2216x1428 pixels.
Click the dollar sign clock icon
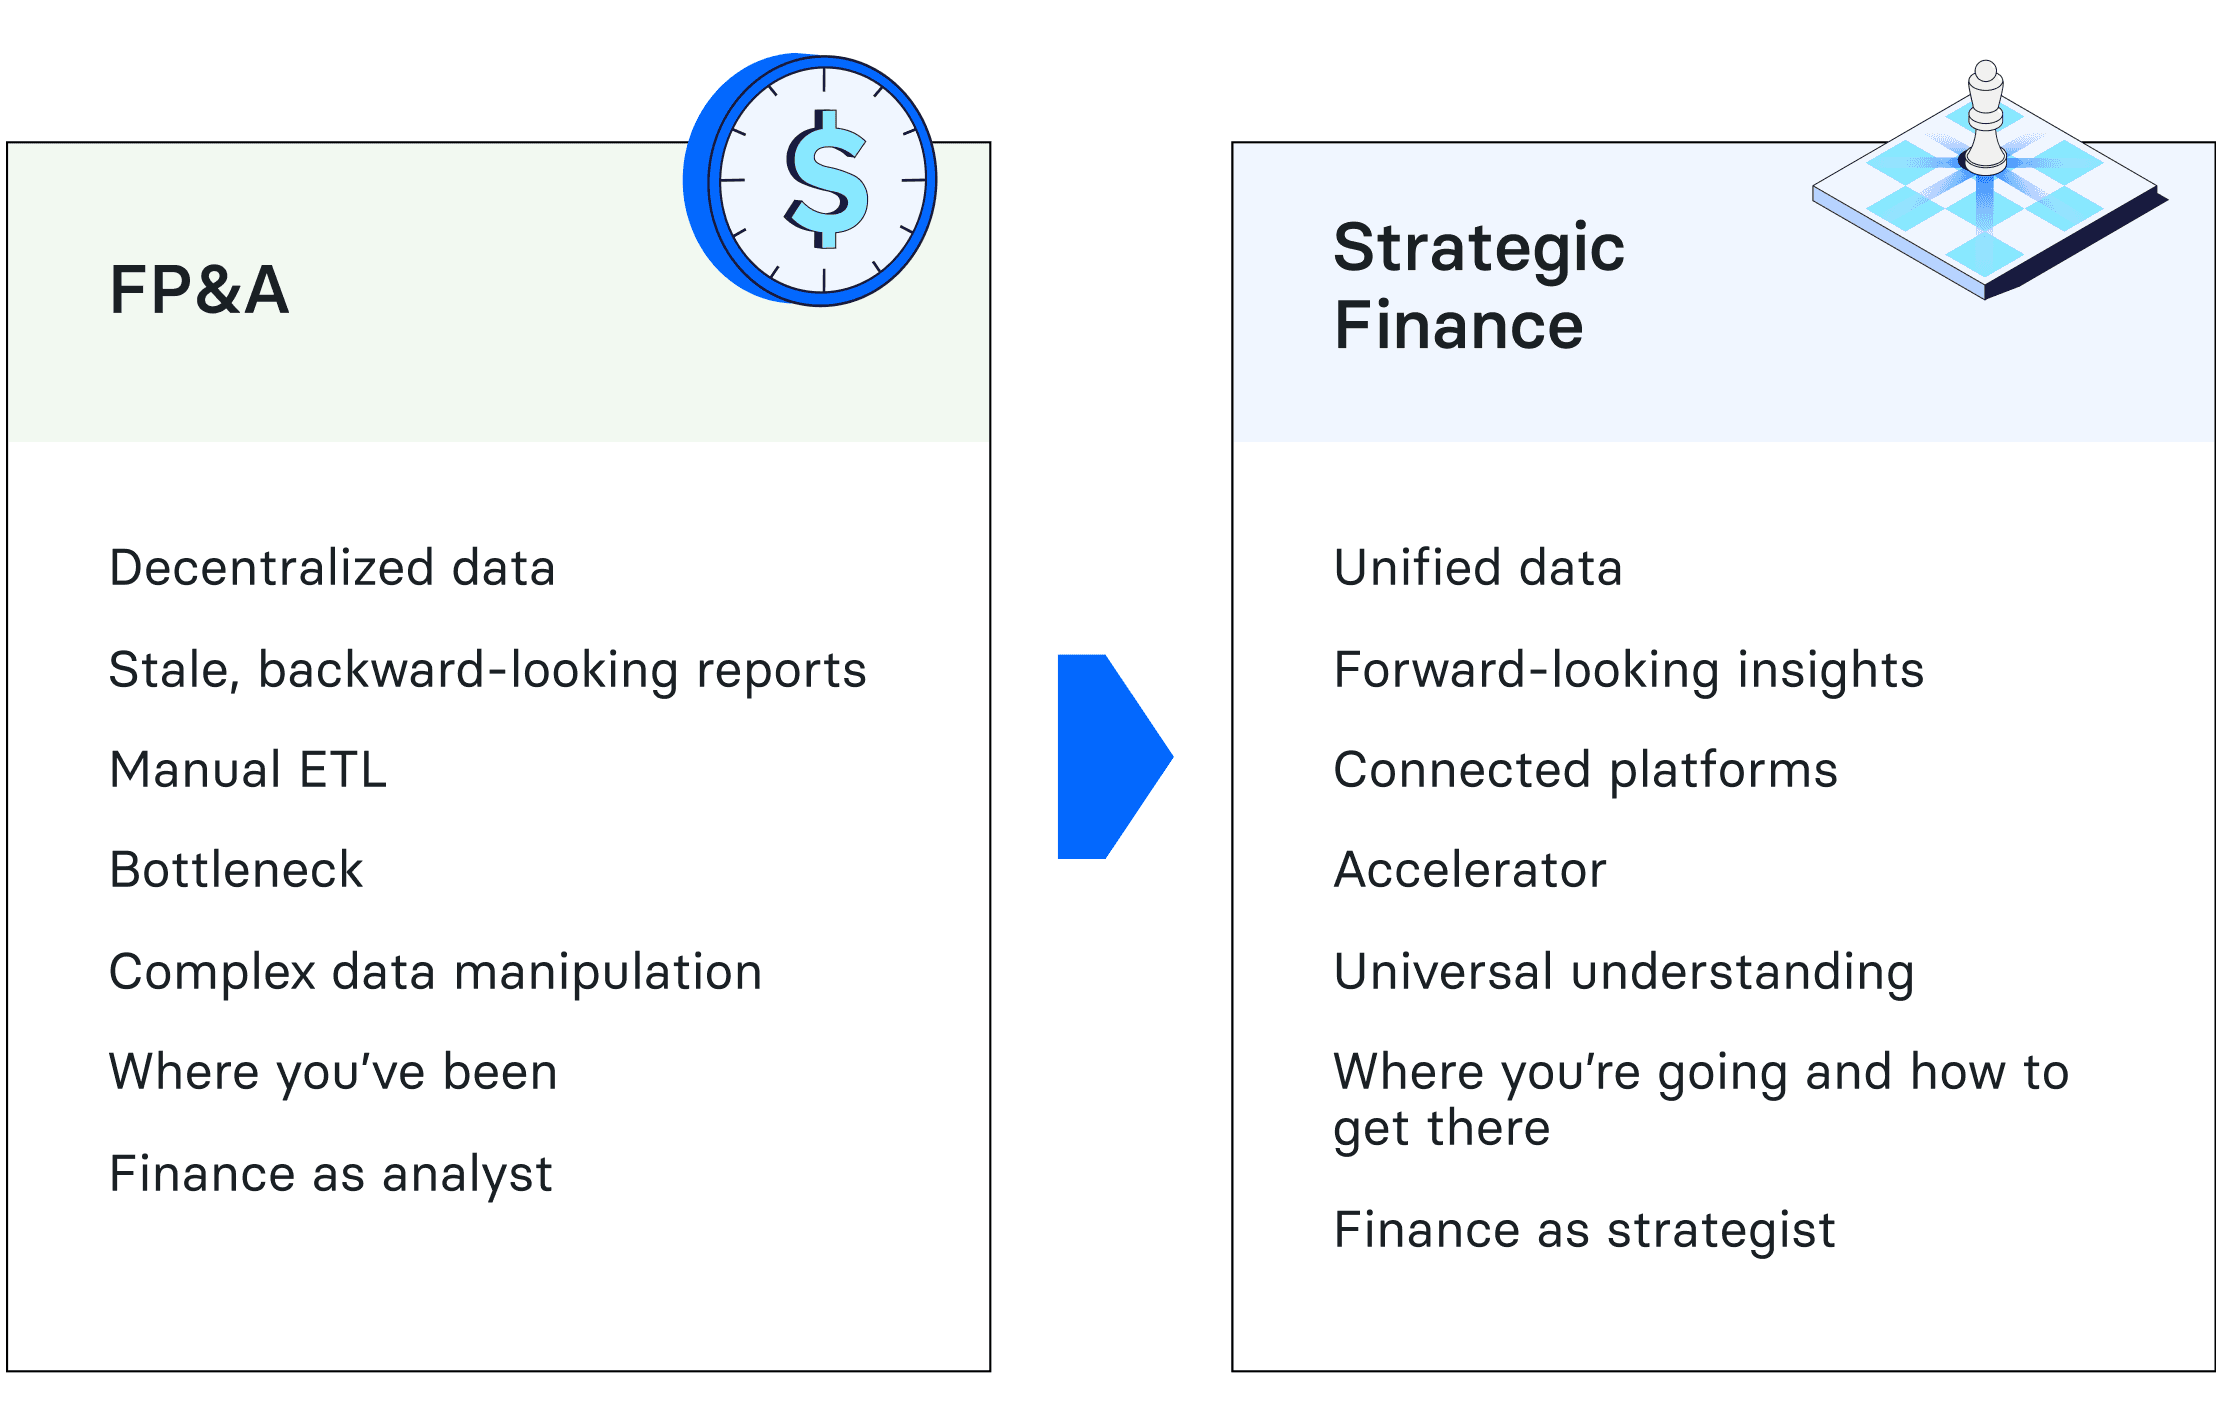(x=810, y=180)
